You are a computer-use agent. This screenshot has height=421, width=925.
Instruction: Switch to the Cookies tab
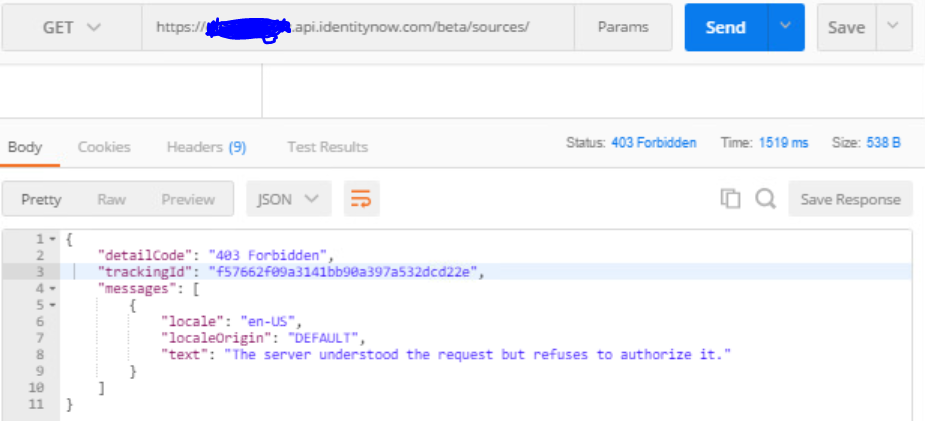104,147
